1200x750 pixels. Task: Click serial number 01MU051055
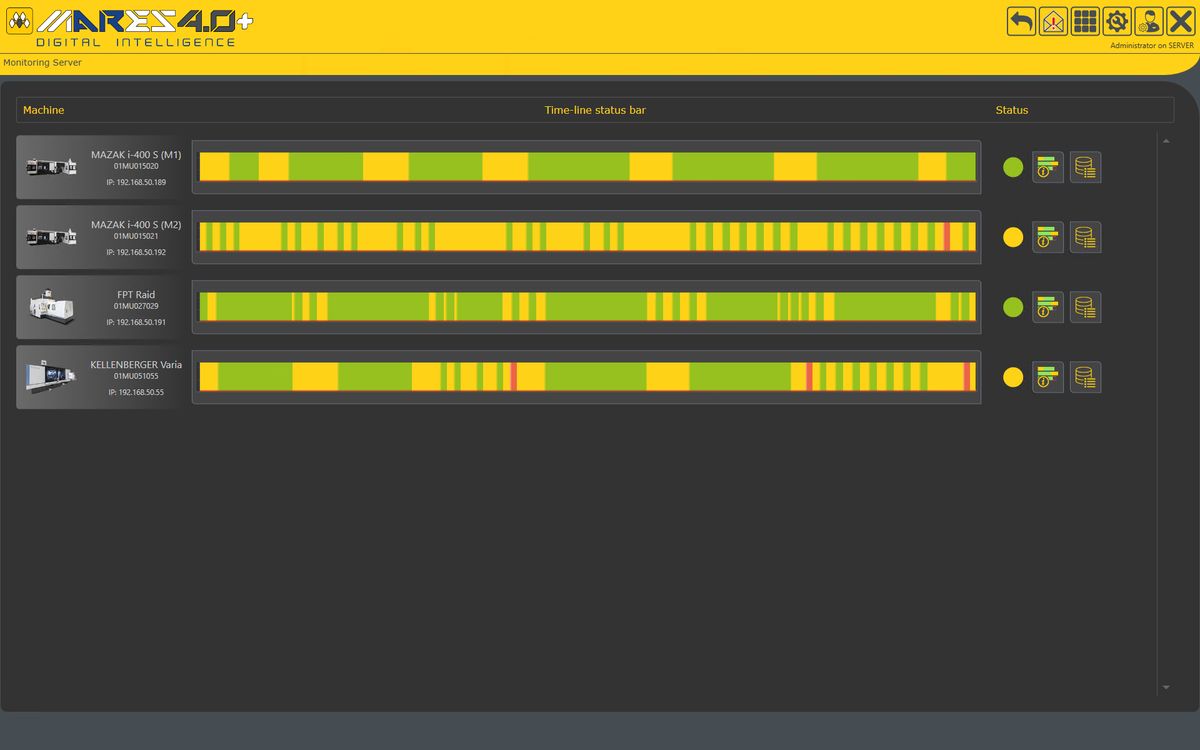[x=136, y=377]
